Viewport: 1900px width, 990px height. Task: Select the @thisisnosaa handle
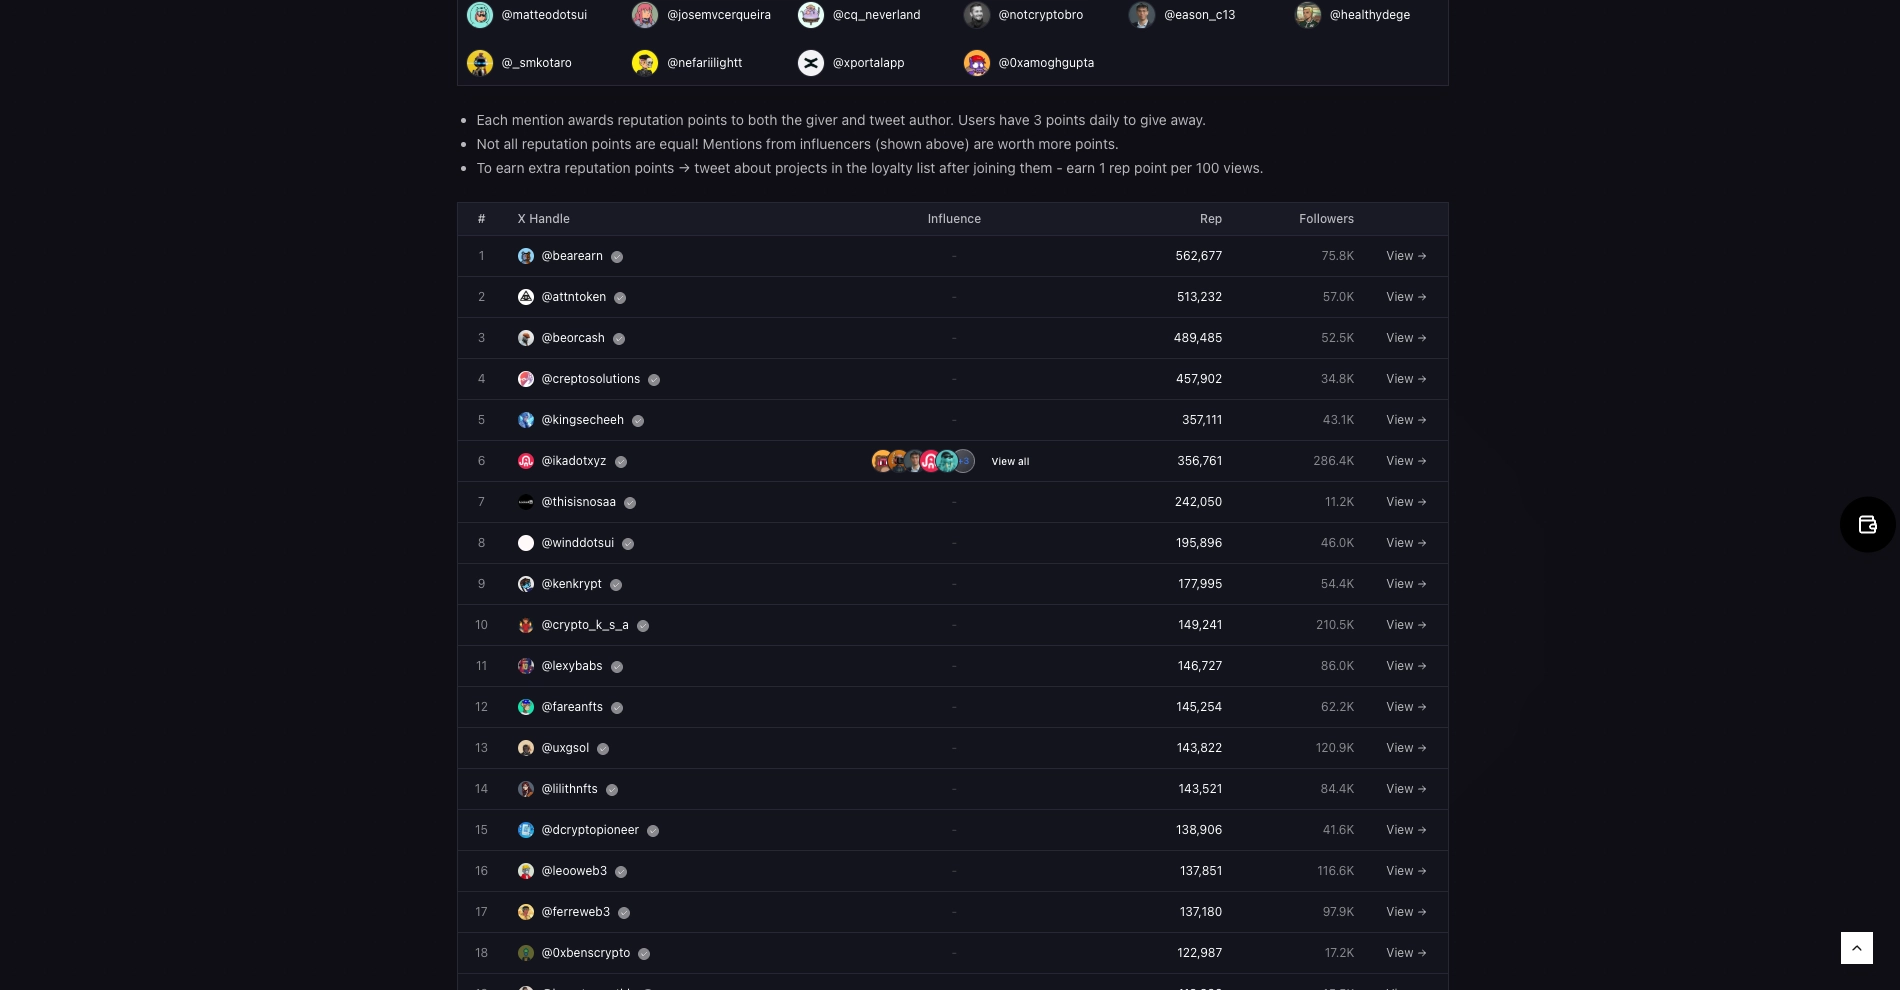coord(578,502)
